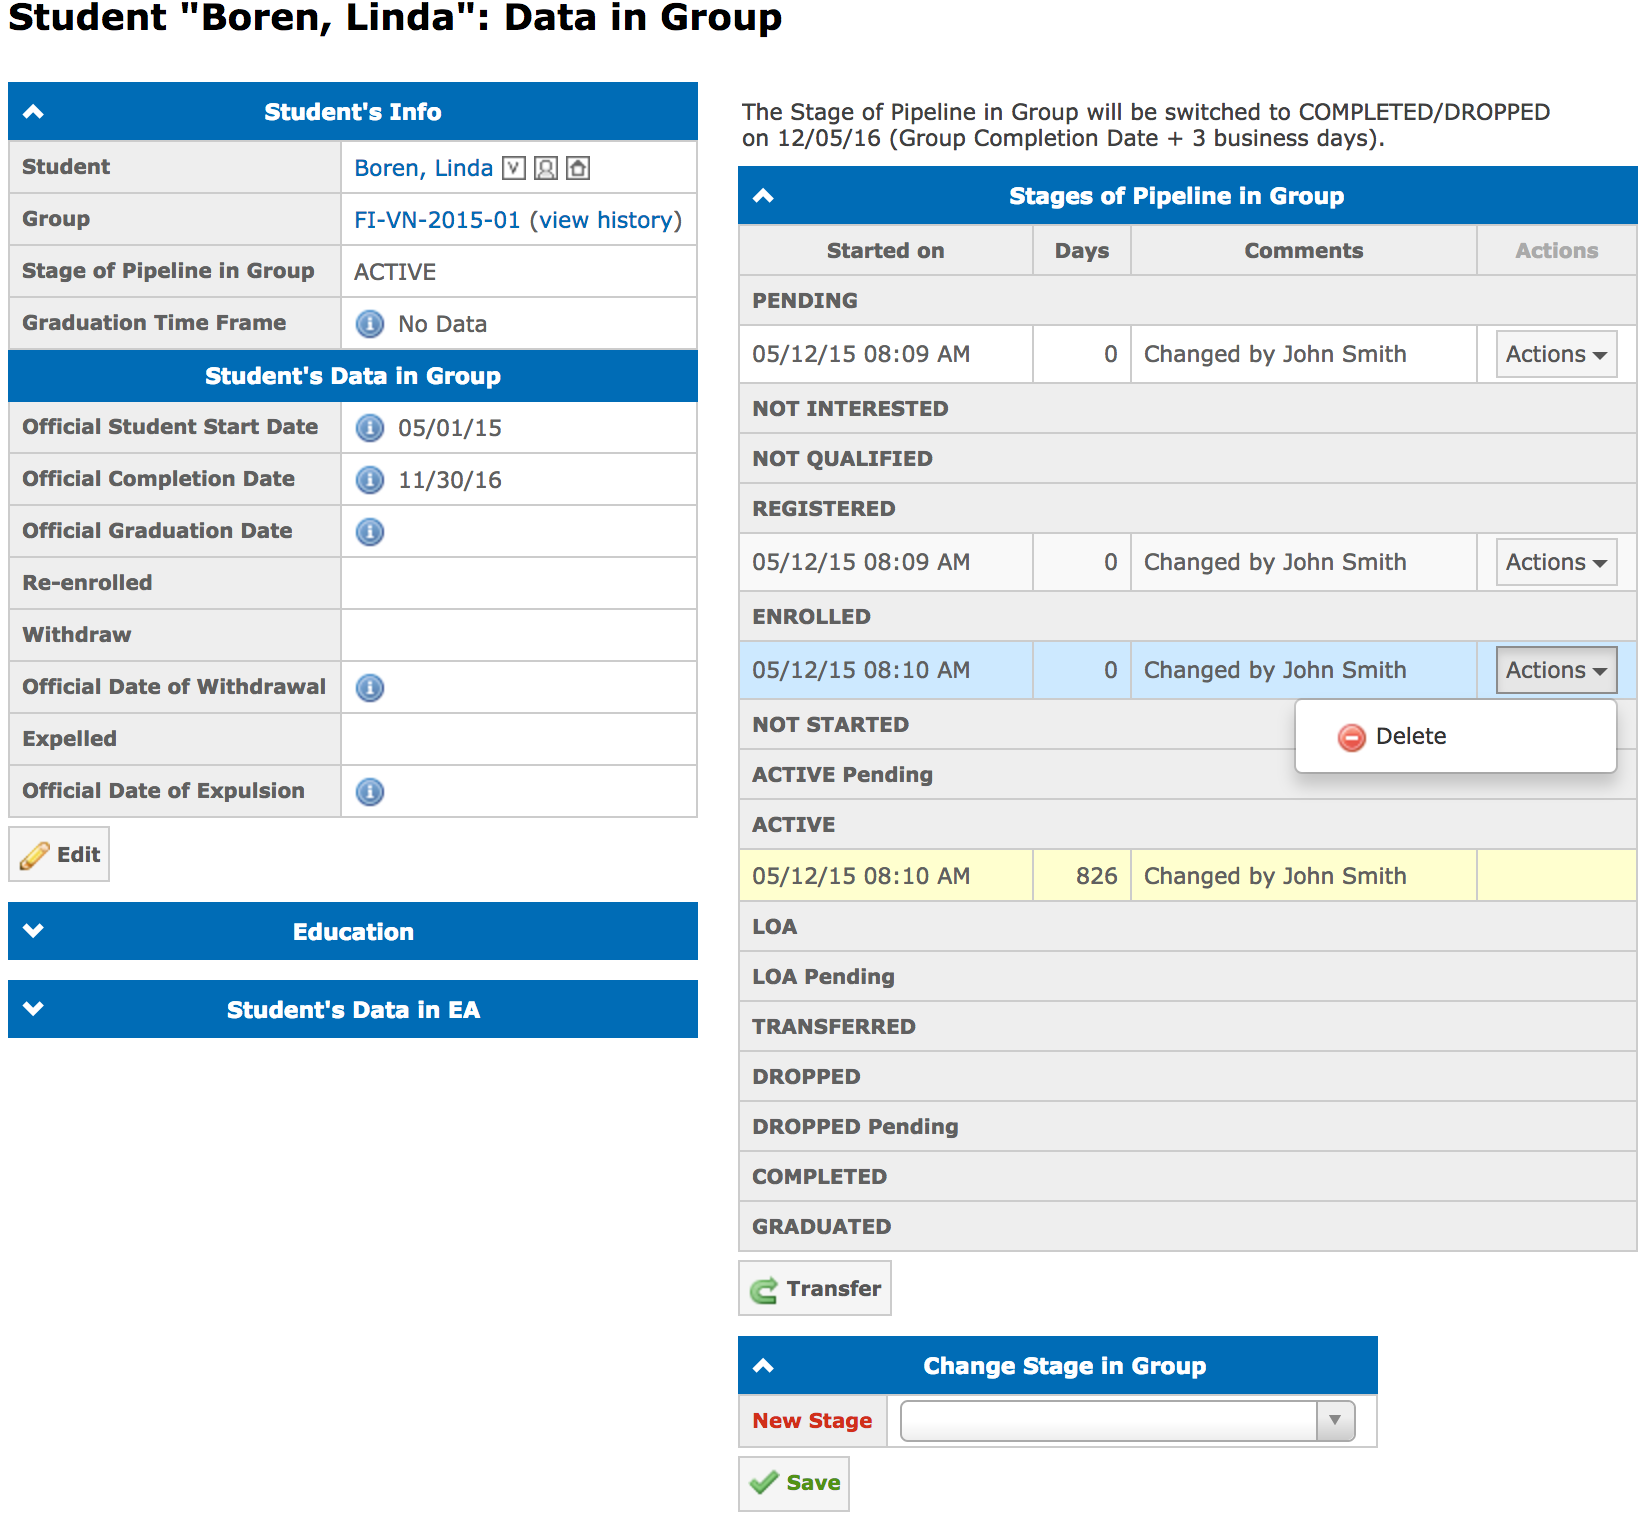Screen dimensions: 1644x1520
Task: Collapse the Student's Info panel
Action: [33, 112]
